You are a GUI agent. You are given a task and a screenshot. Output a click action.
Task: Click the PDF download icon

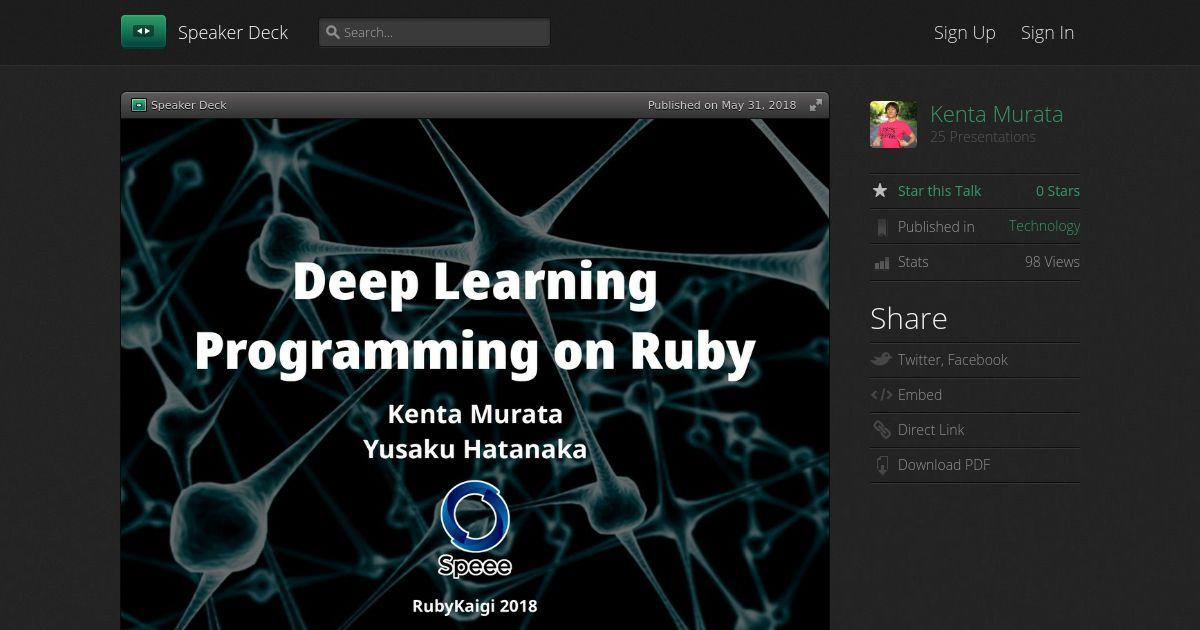tap(881, 465)
